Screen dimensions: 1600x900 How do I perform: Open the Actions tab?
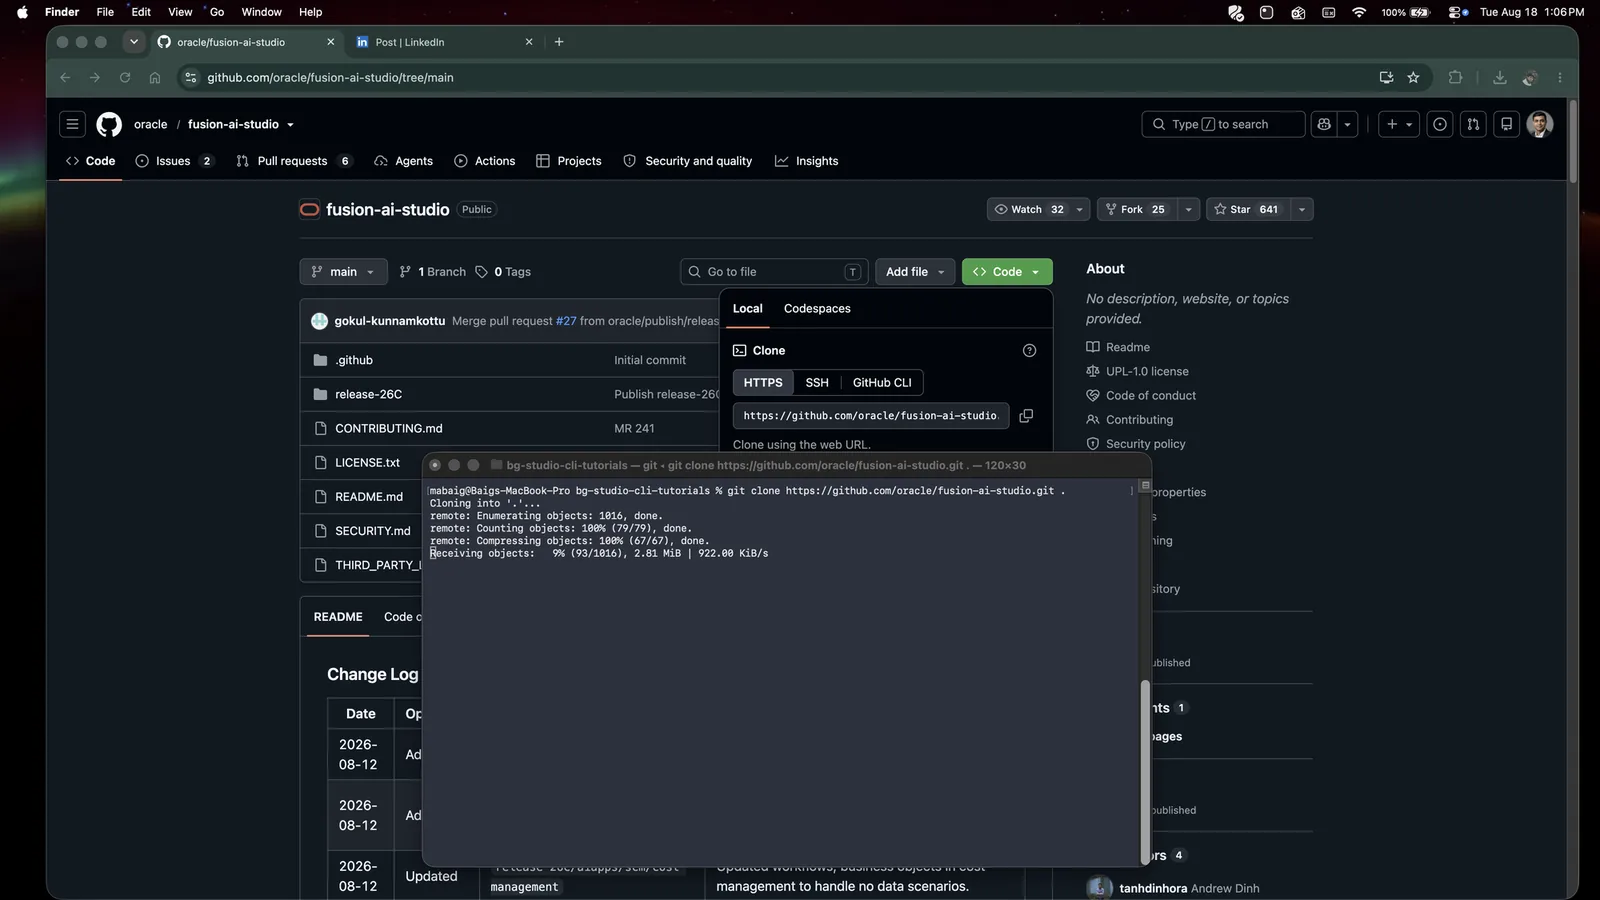tap(485, 161)
